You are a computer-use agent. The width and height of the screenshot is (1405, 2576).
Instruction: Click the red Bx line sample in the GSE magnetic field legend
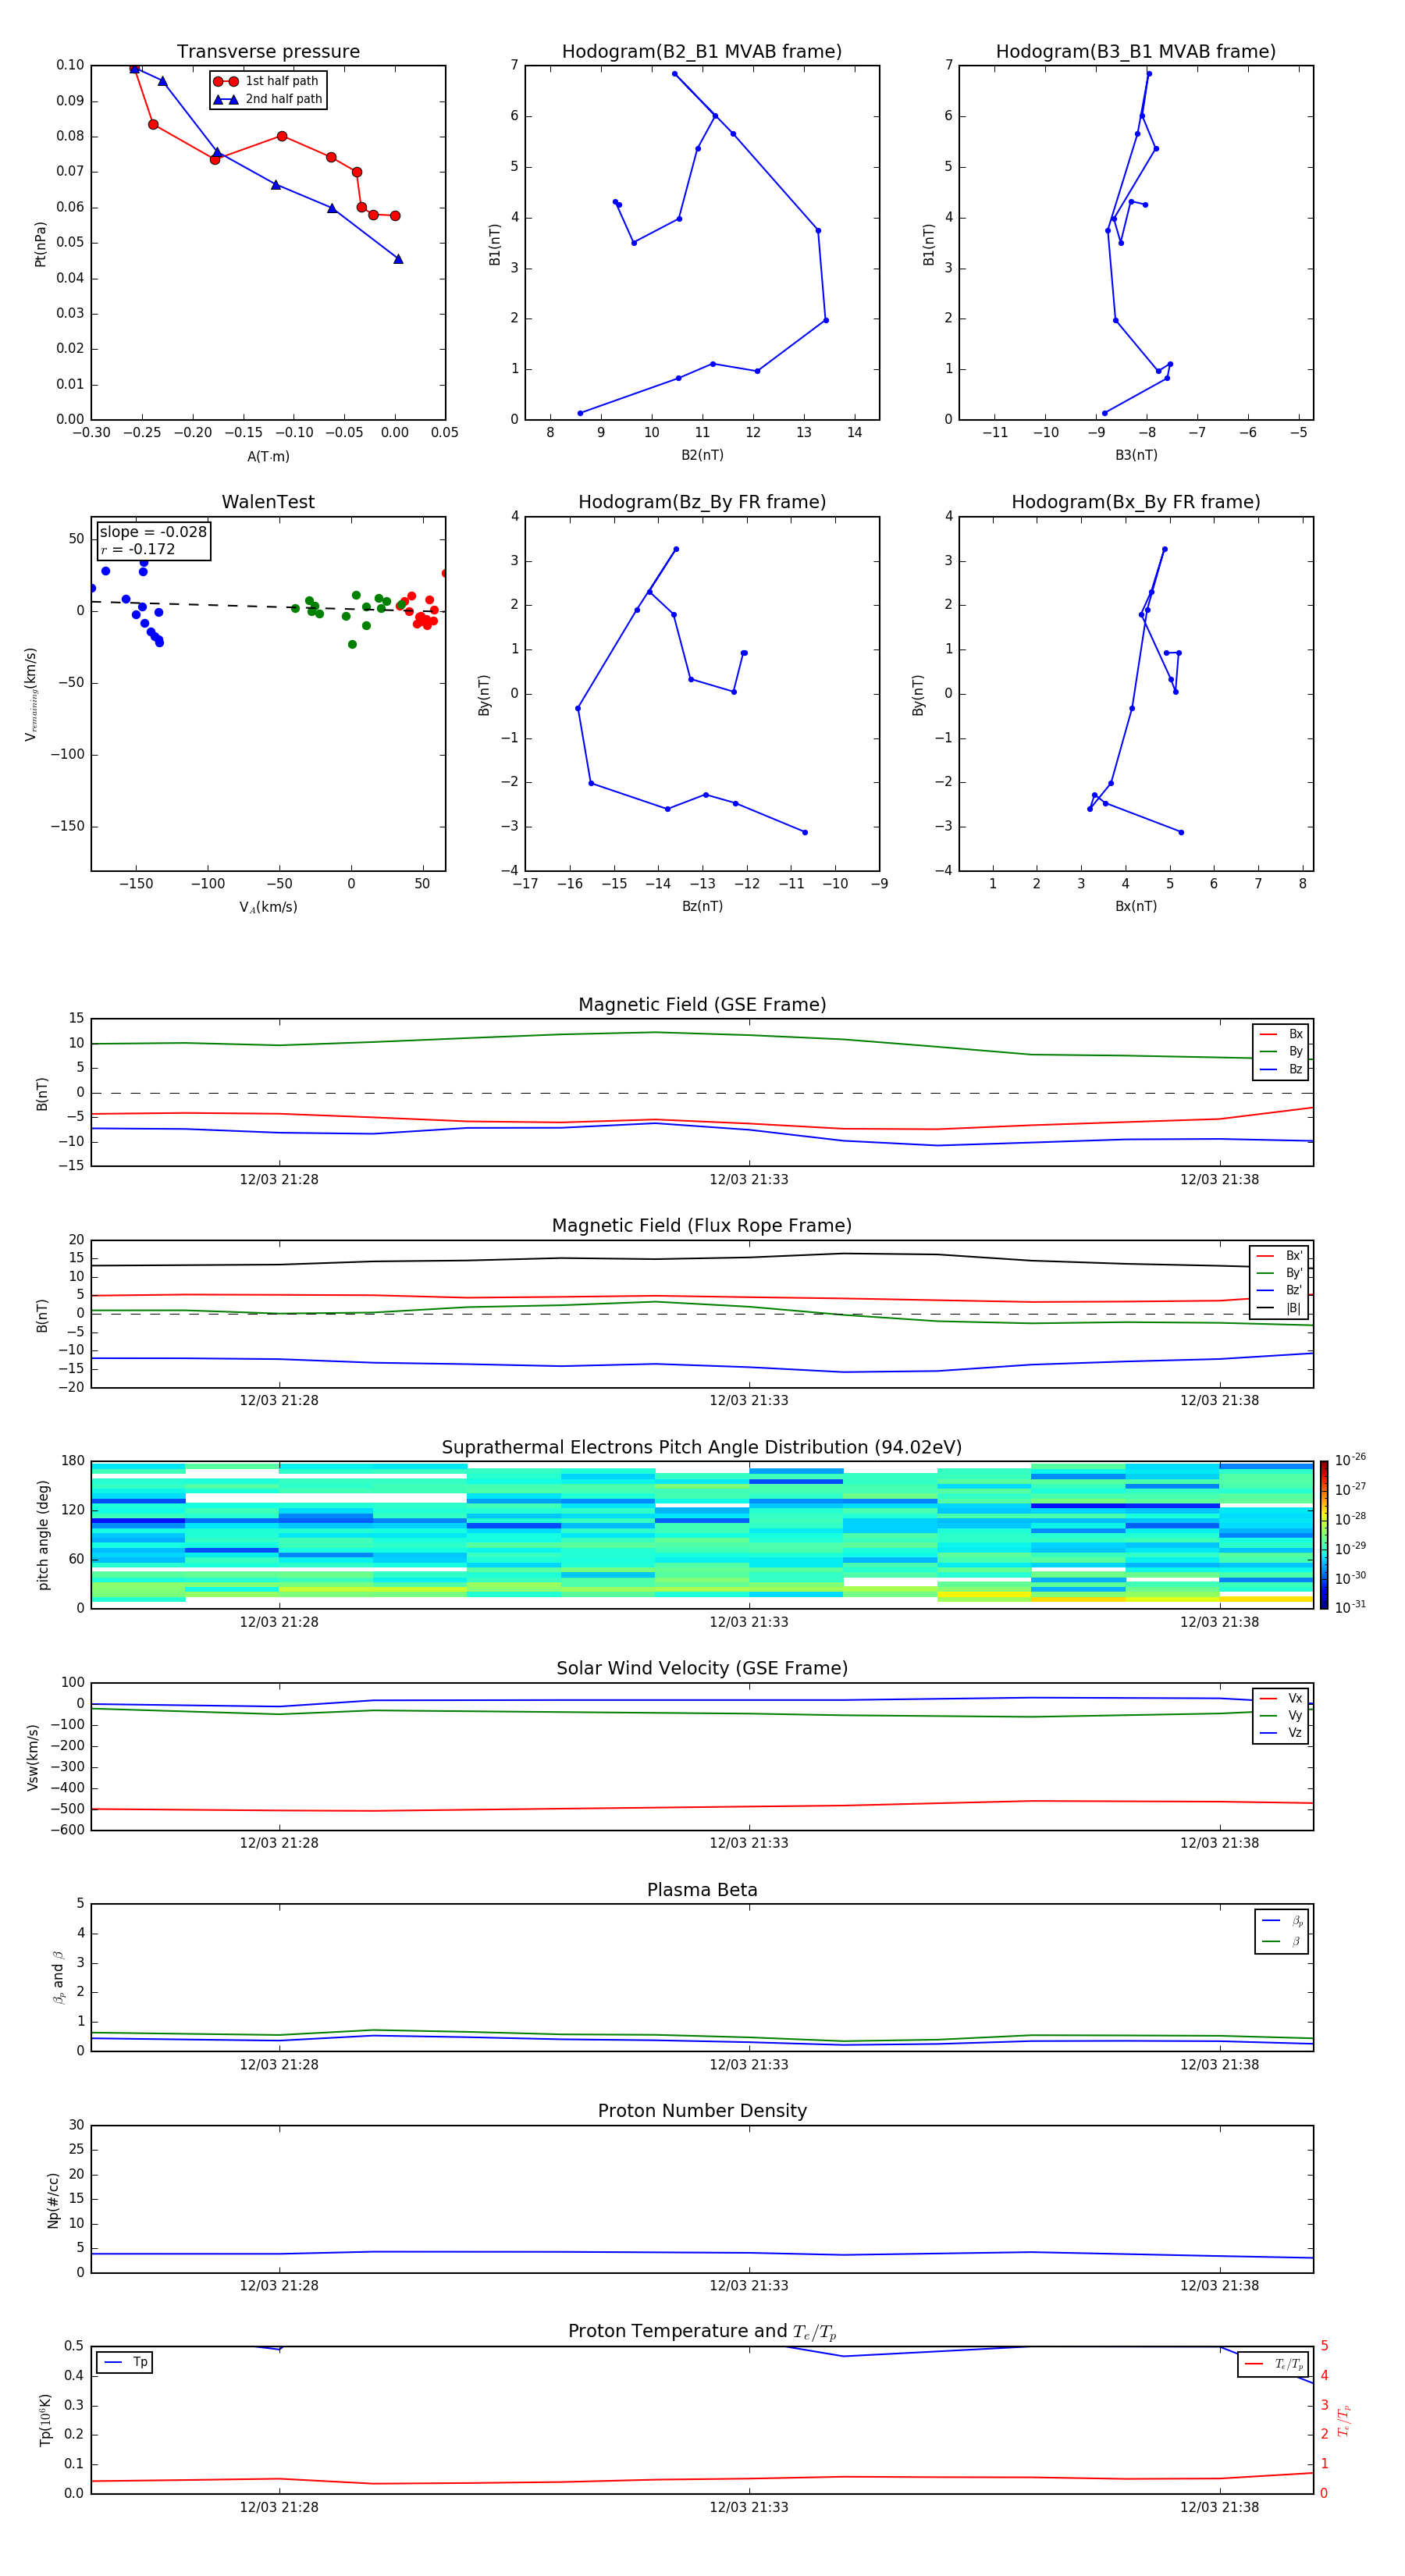click(1268, 1034)
